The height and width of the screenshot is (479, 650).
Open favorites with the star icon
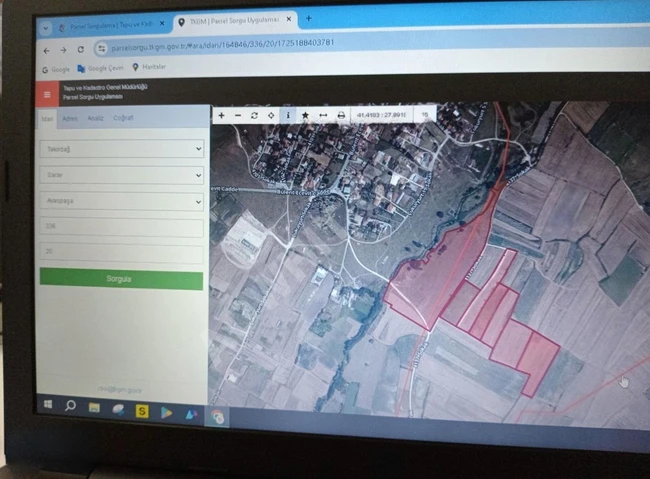click(x=306, y=115)
